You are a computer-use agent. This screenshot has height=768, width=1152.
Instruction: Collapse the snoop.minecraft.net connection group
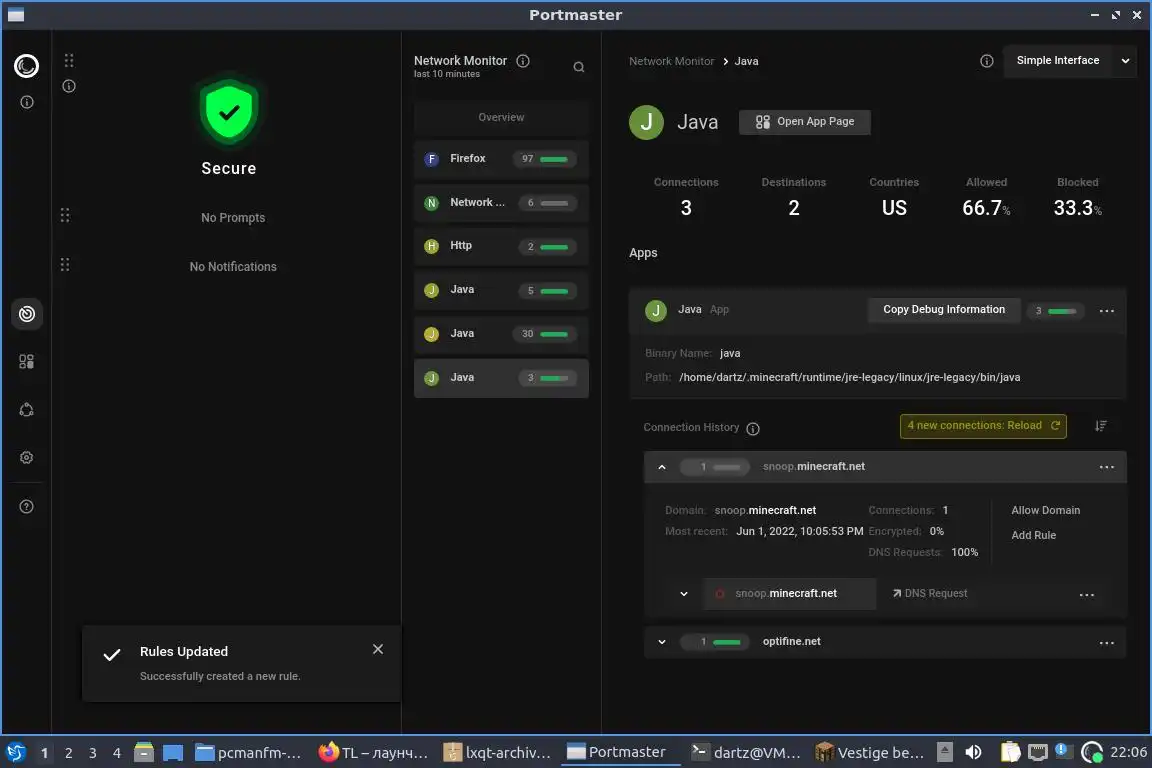[662, 467]
